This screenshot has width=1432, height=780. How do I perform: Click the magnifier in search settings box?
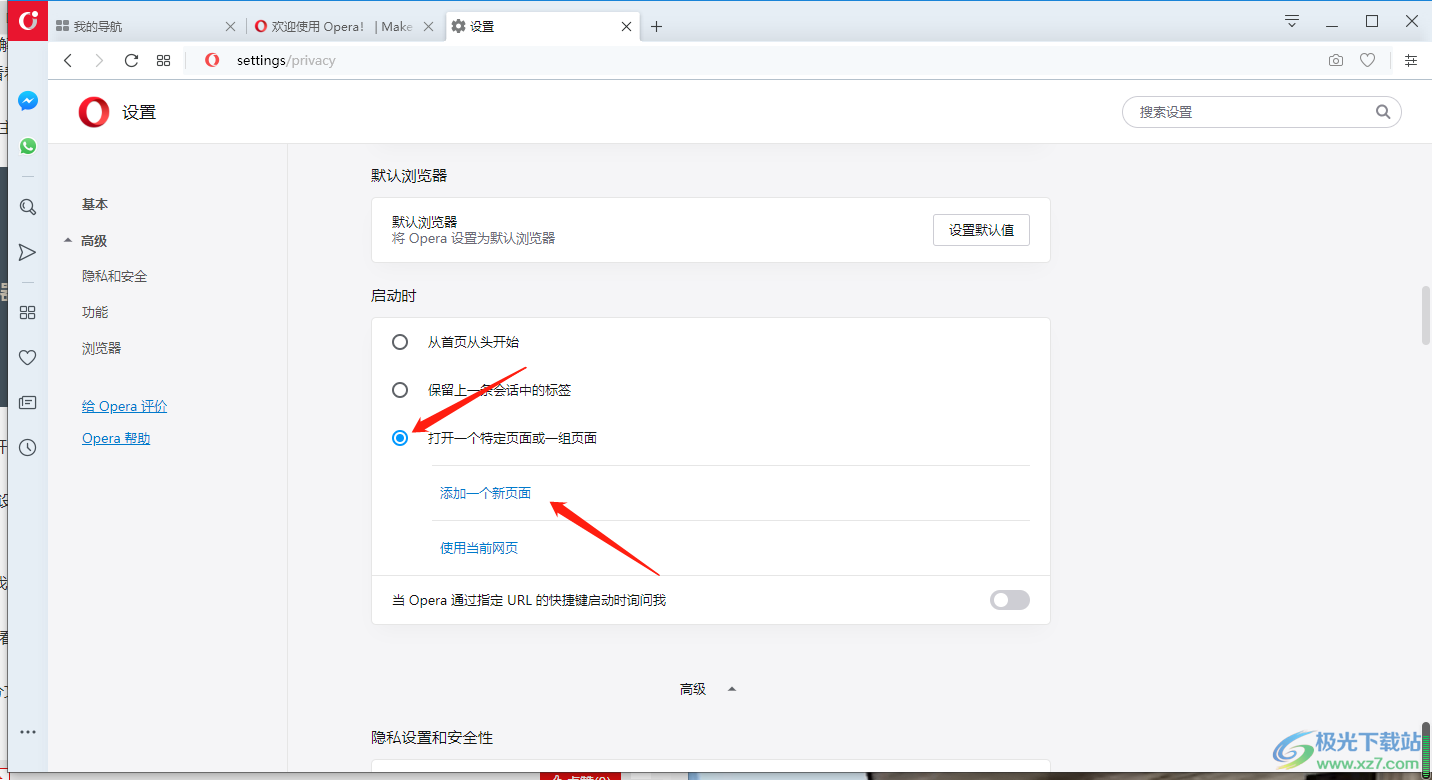(x=1383, y=112)
